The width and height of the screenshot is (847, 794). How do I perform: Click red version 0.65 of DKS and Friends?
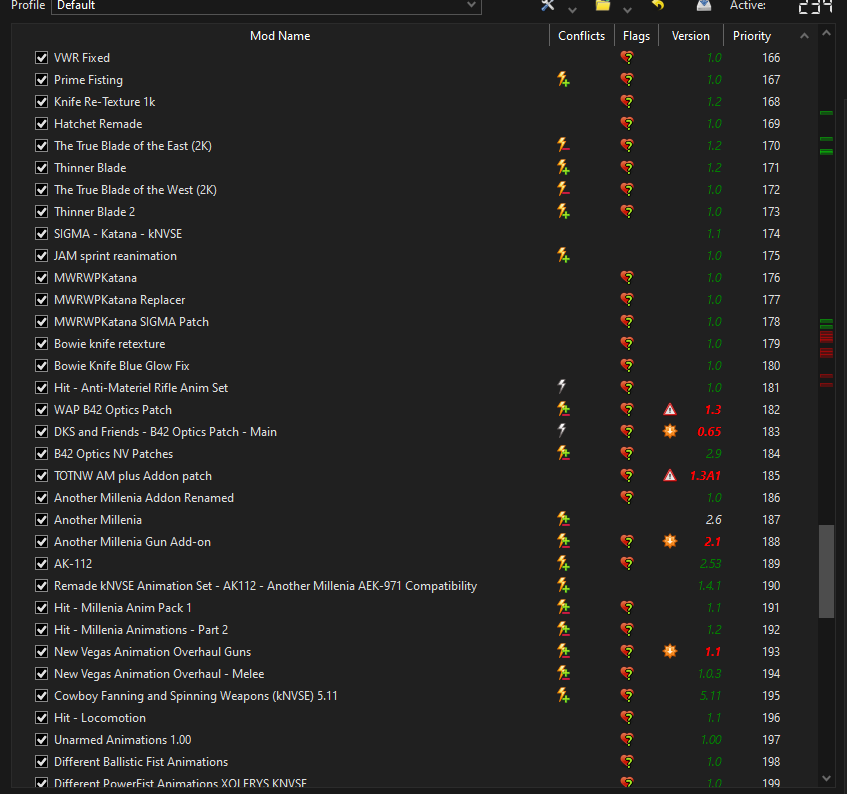tap(709, 432)
